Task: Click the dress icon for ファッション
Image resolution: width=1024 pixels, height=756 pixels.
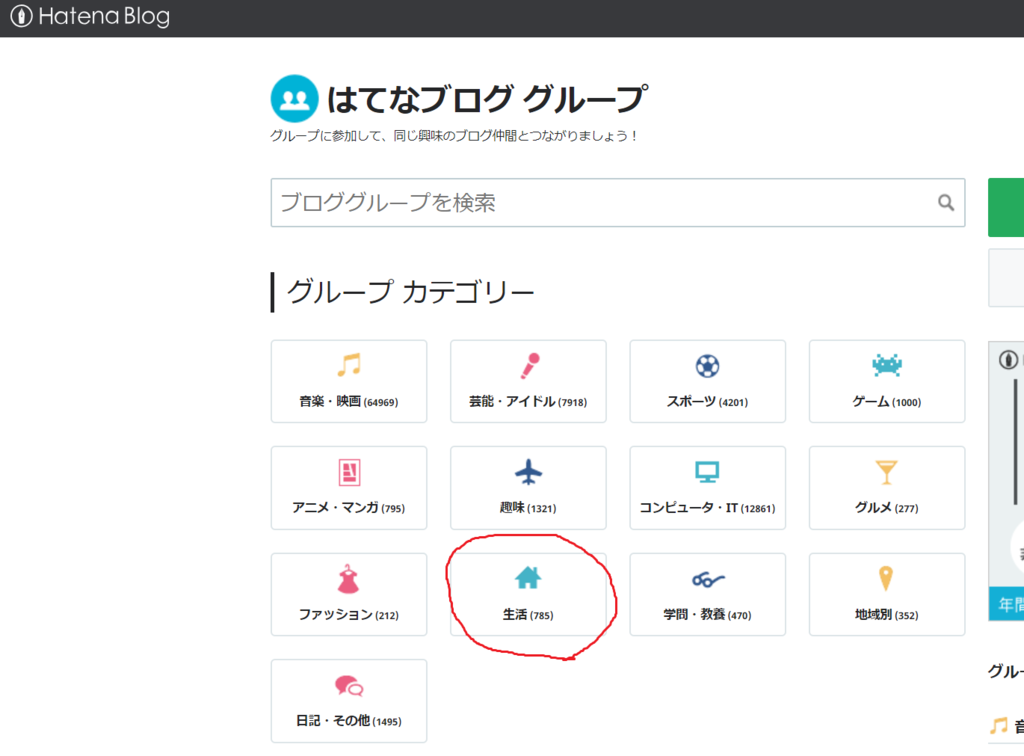Action: coord(348,579)
